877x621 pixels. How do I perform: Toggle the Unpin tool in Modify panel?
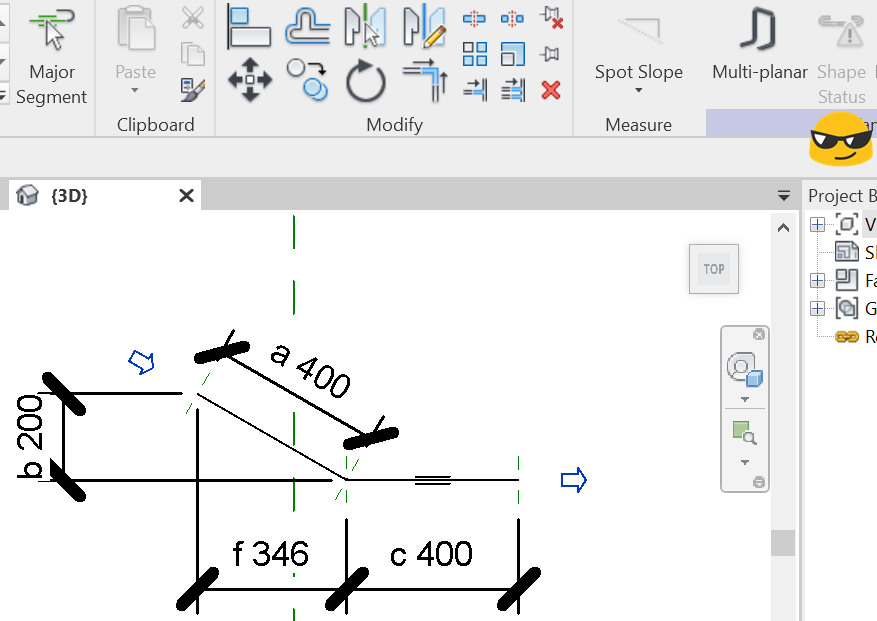[549, 17]
